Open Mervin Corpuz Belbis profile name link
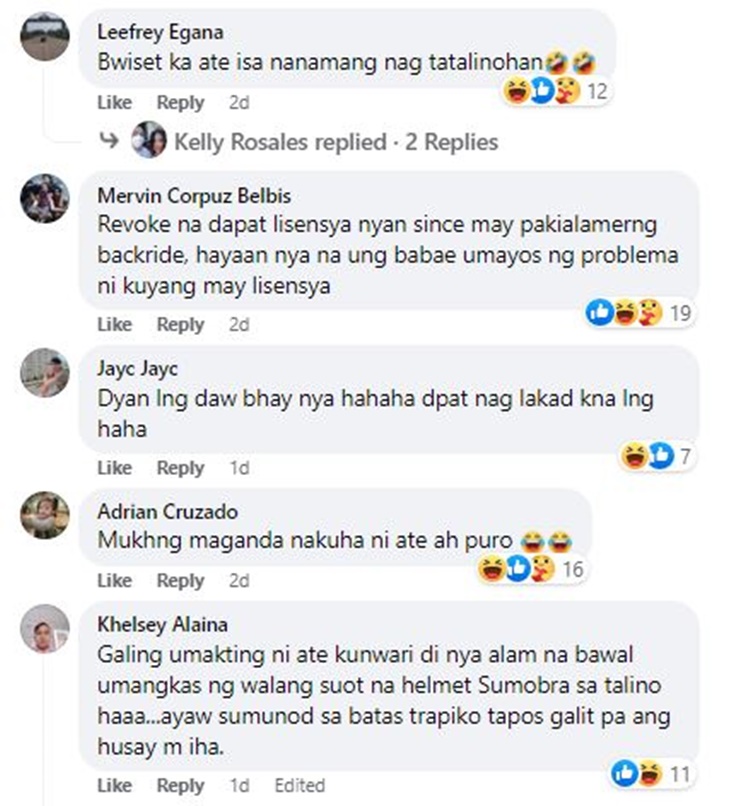750x806 pixels. 194,196
